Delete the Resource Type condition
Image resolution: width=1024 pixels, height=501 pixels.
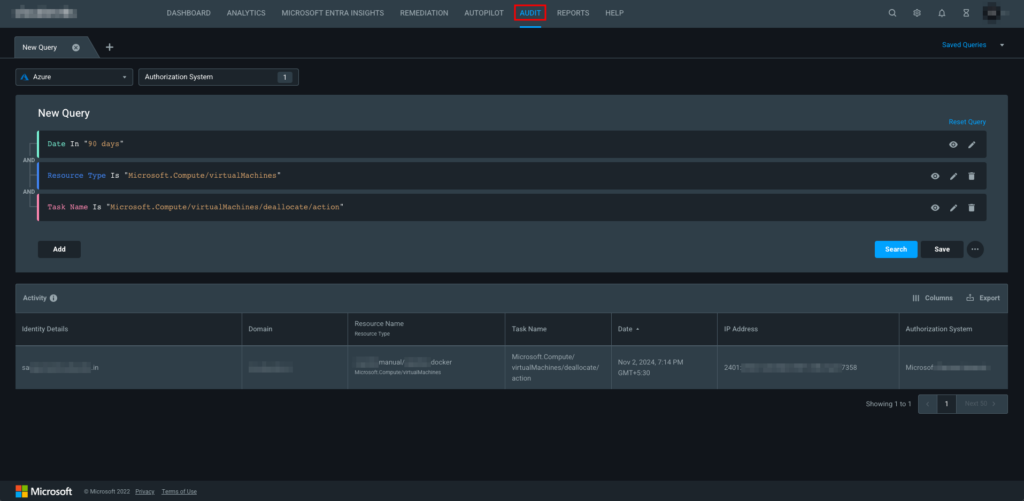(x=972, y=176)
